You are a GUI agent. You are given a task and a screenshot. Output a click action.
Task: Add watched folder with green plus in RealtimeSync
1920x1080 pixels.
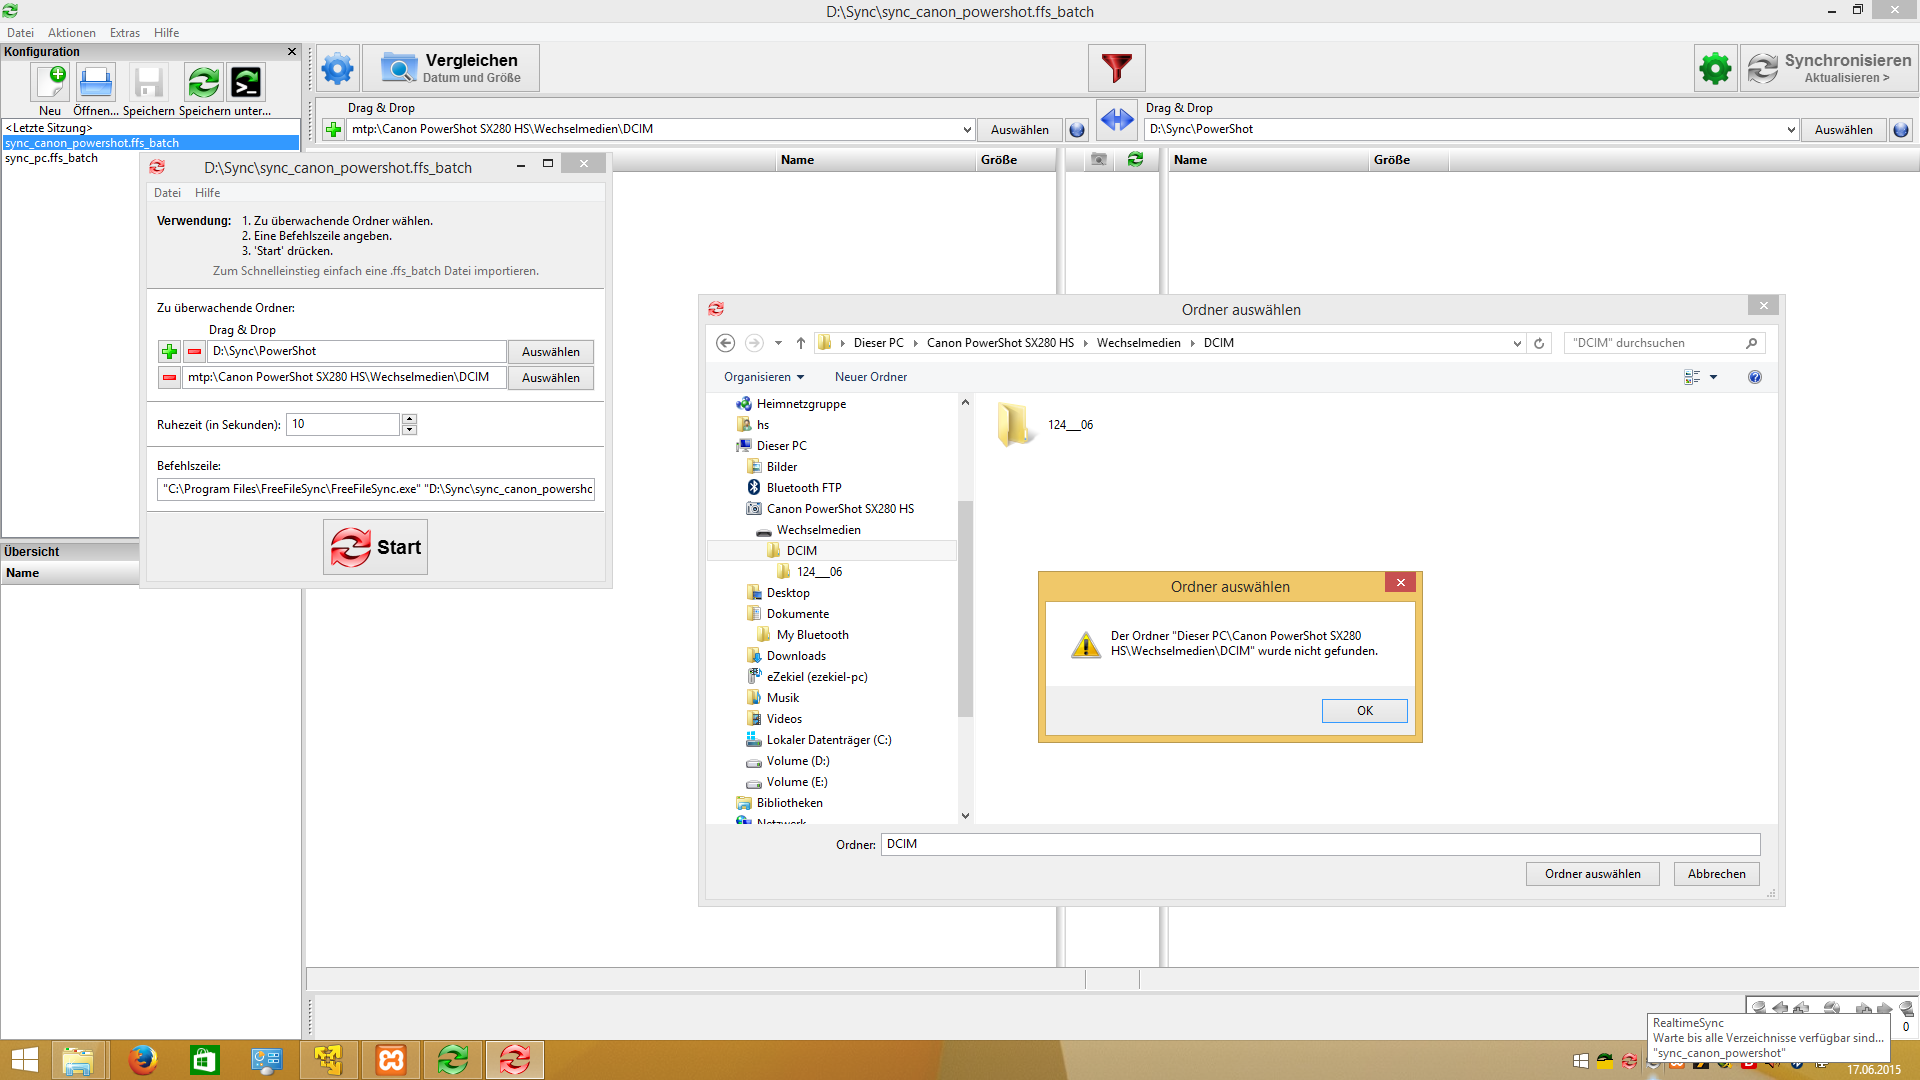click(x=169, y=352)
